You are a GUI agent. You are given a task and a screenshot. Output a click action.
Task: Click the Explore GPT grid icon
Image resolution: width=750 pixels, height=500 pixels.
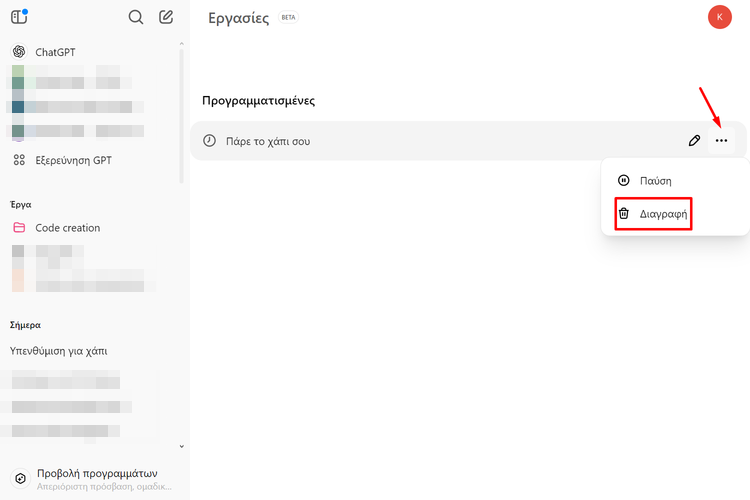pyautogui.click(x=19, y=160)
